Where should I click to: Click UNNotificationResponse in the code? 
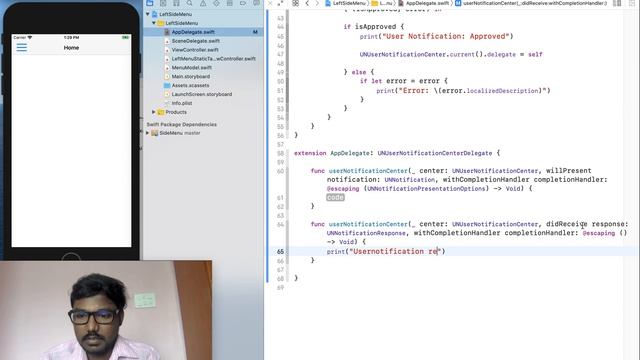coord(366,233)
